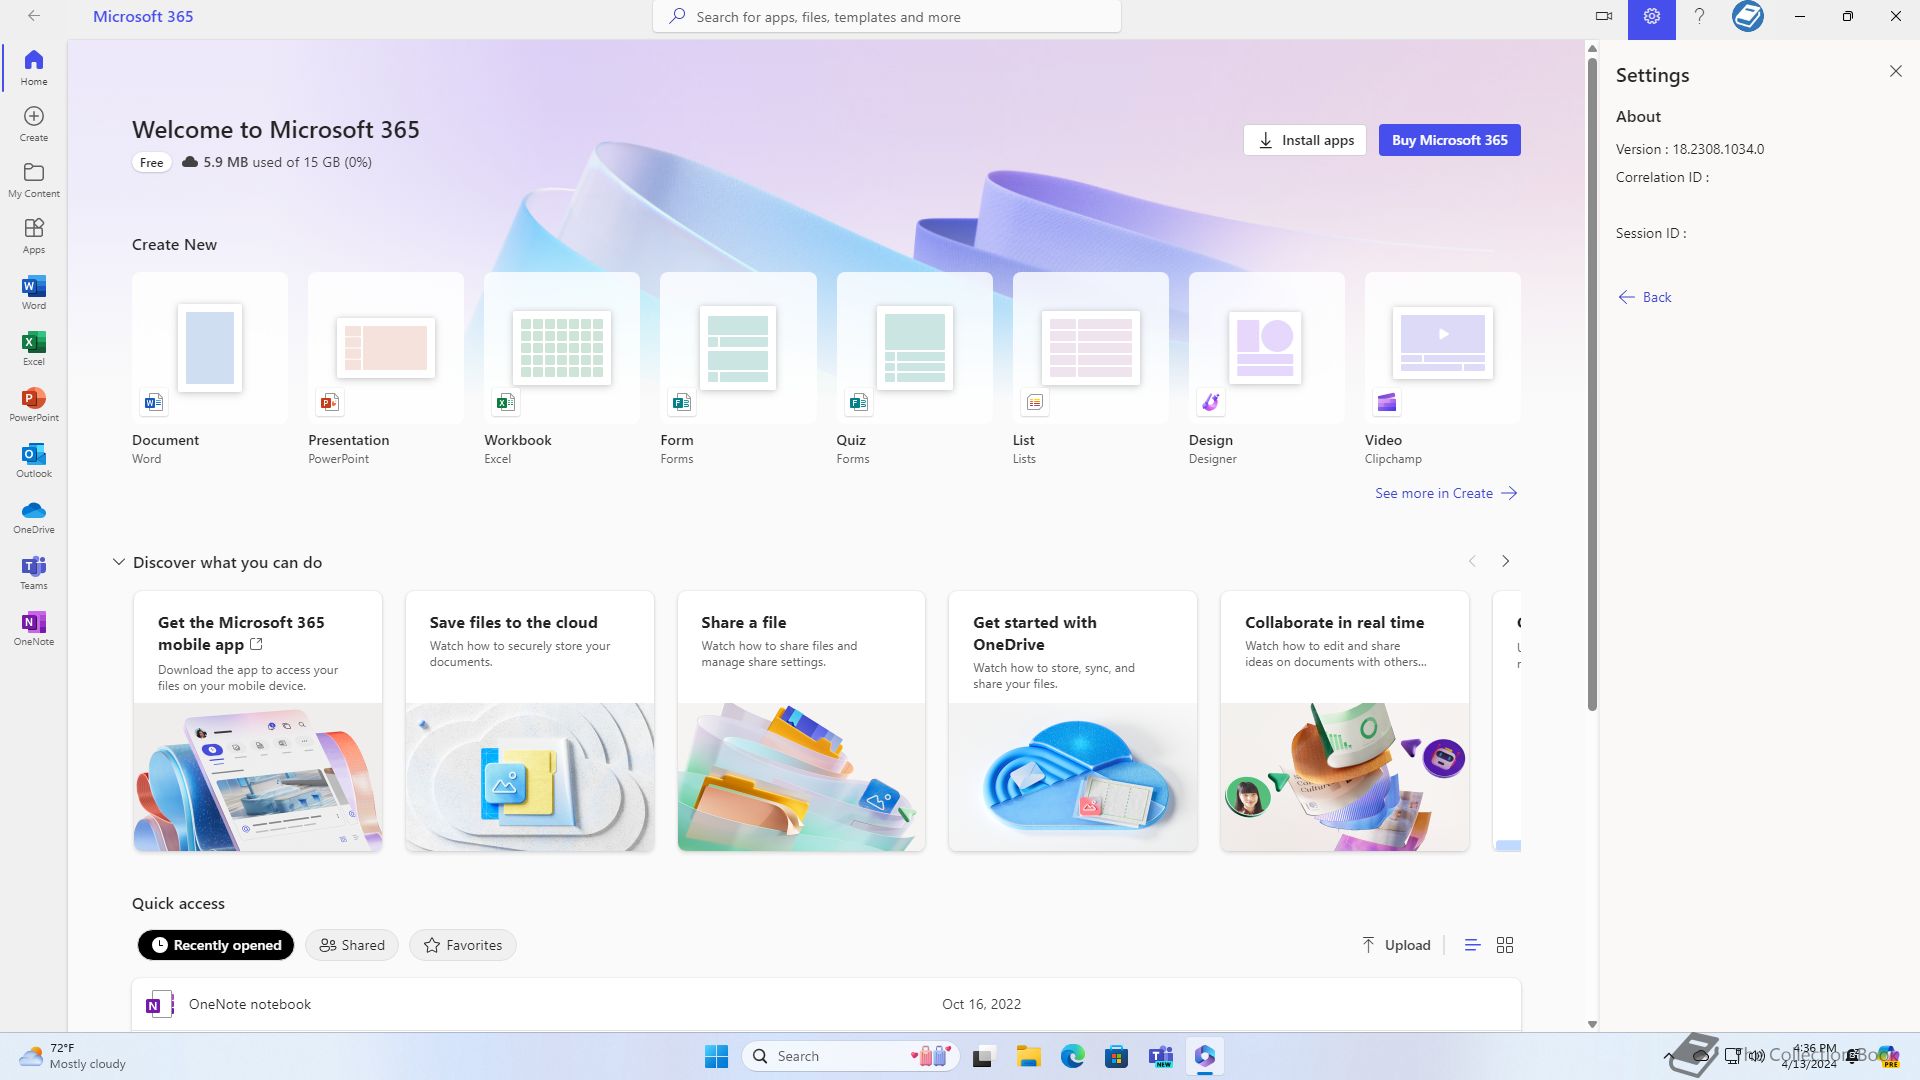
Task: Click Back link in Settings
Action: point(1645,297)
